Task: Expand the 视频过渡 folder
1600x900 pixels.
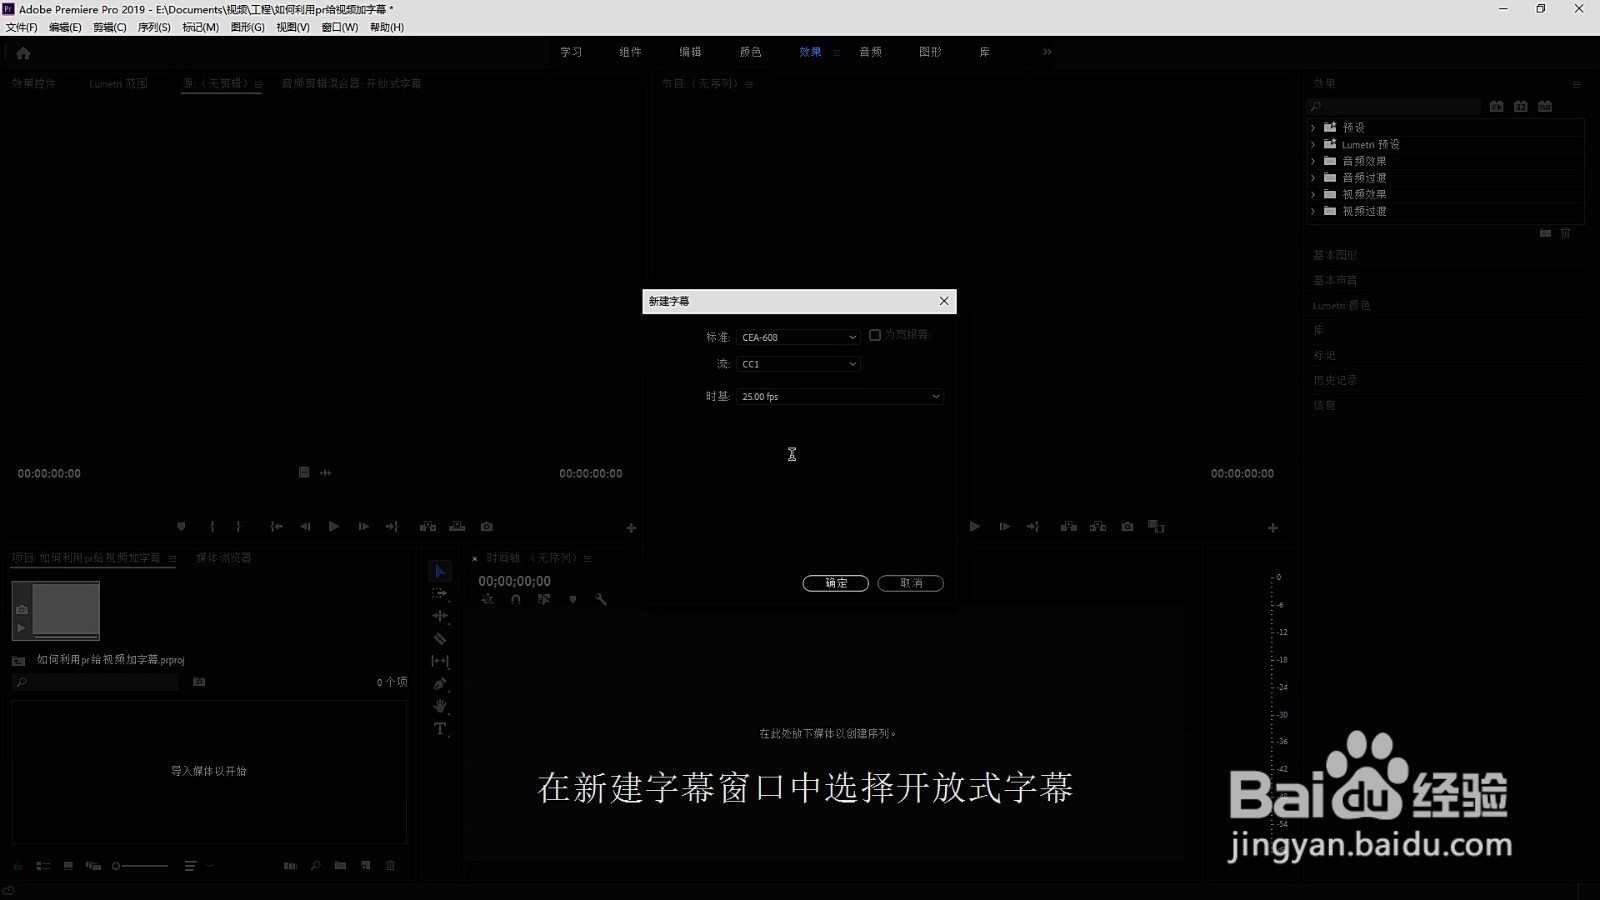Action: 1313,212
